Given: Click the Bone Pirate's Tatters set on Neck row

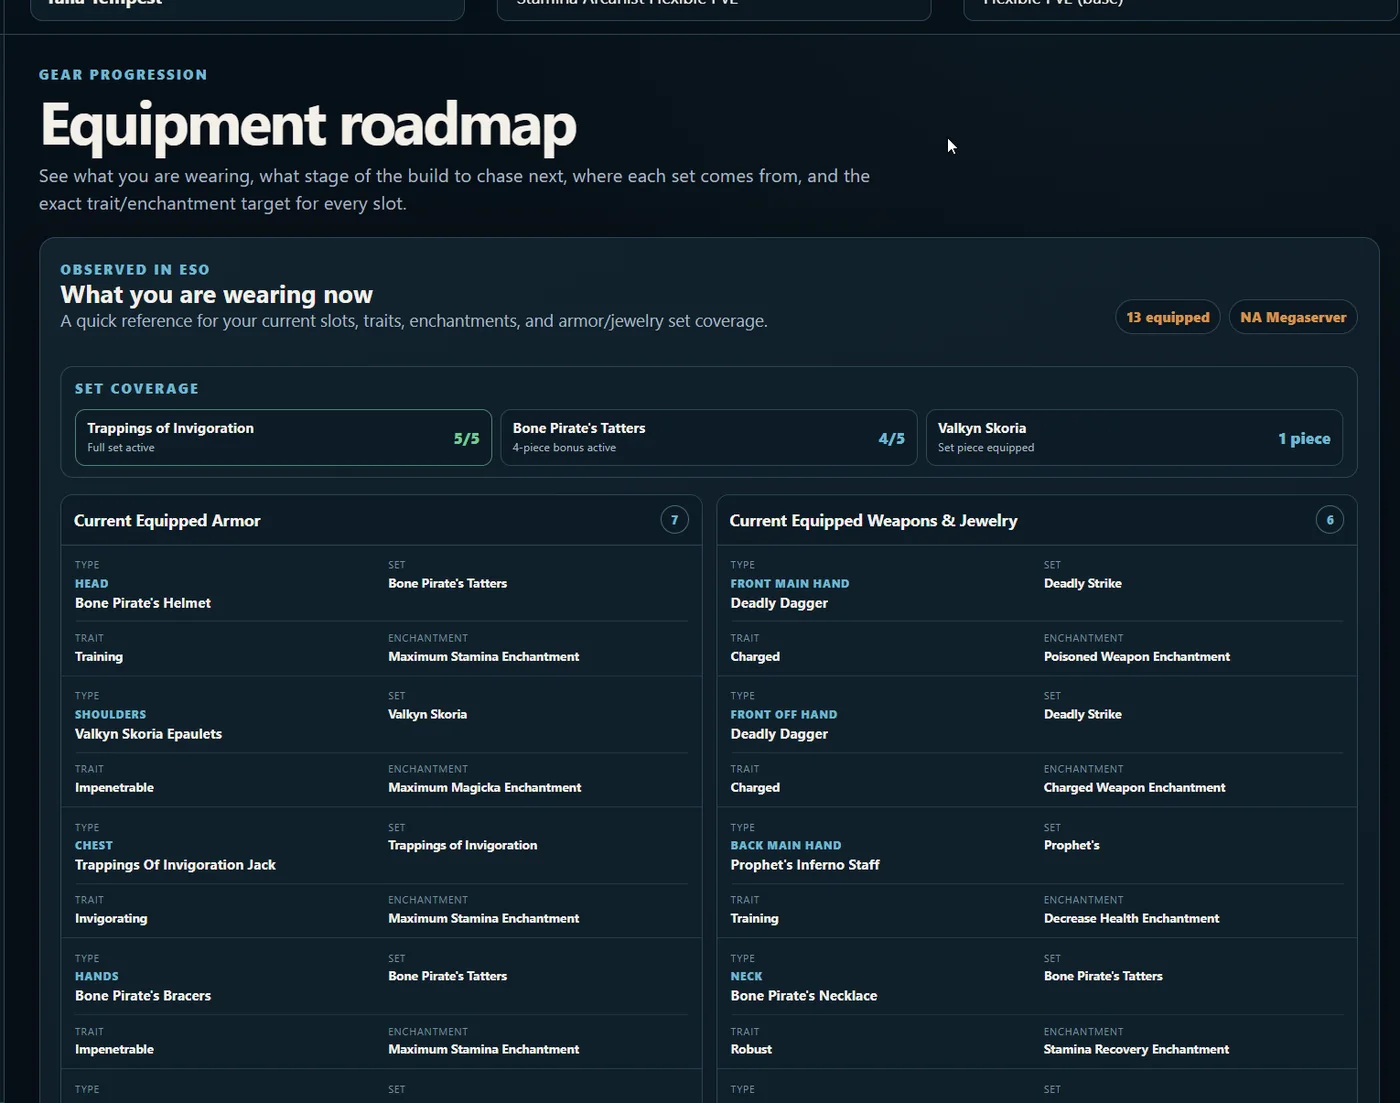Looking at the screenshot, I should point(1103,977).
